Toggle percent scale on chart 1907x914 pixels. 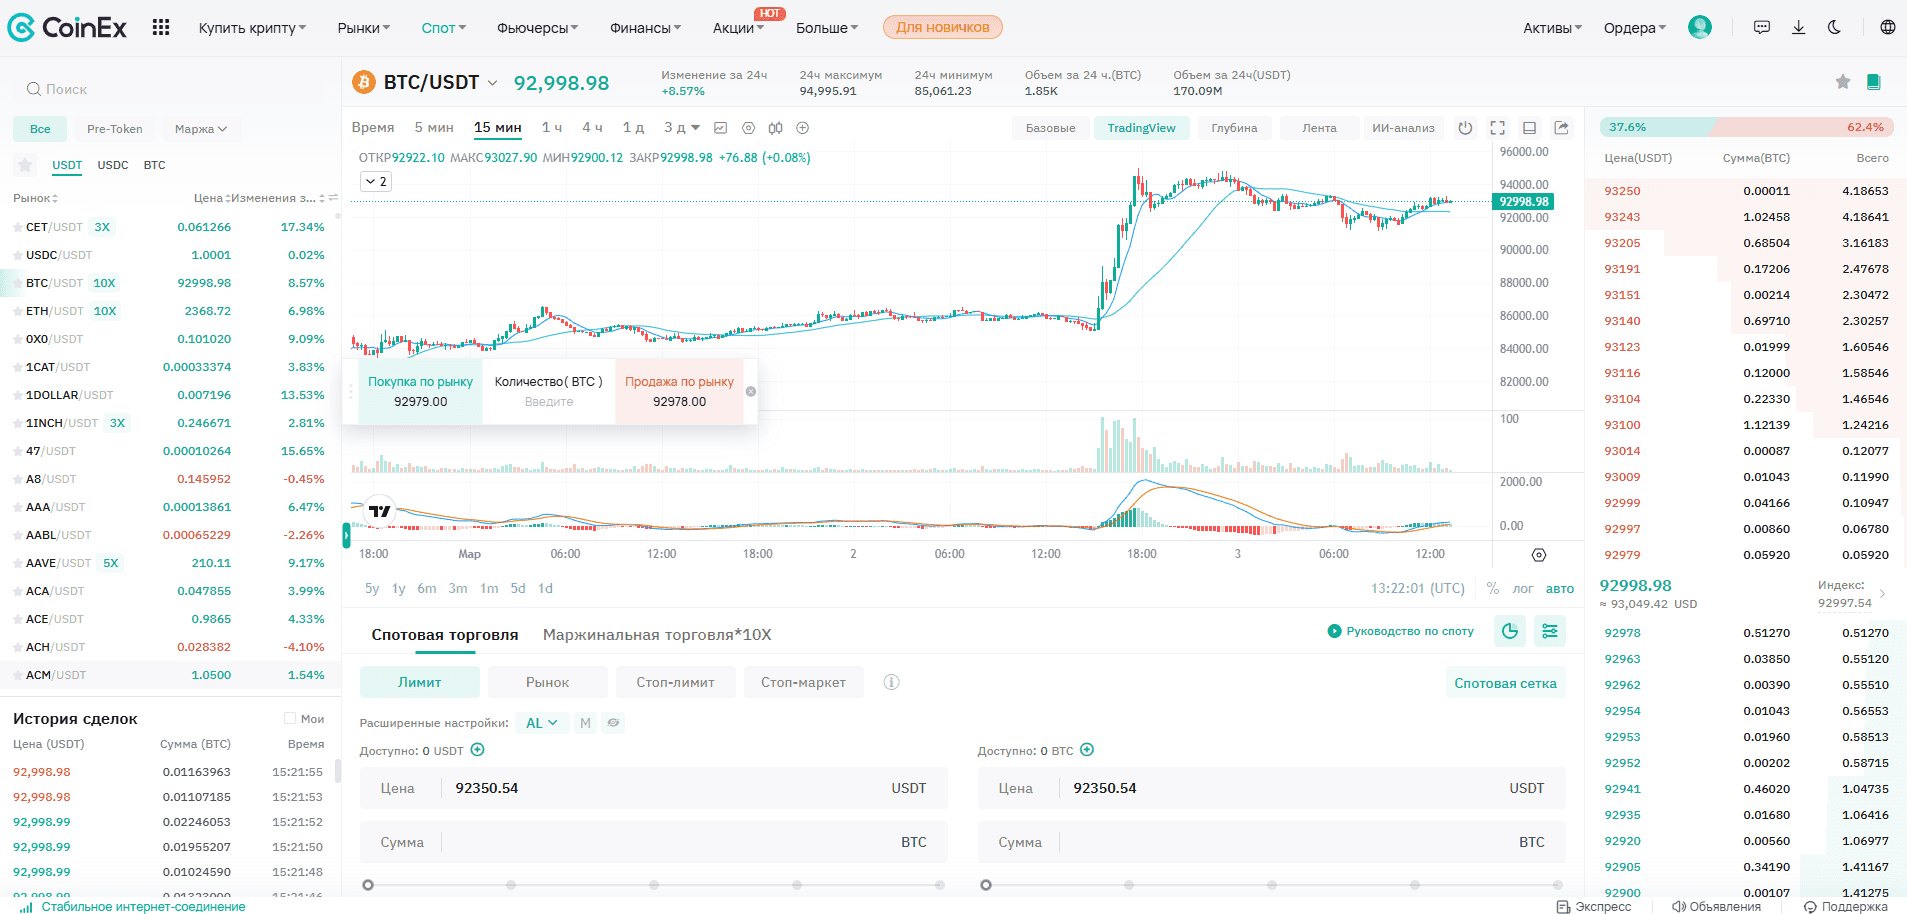tap(1493, 589)
